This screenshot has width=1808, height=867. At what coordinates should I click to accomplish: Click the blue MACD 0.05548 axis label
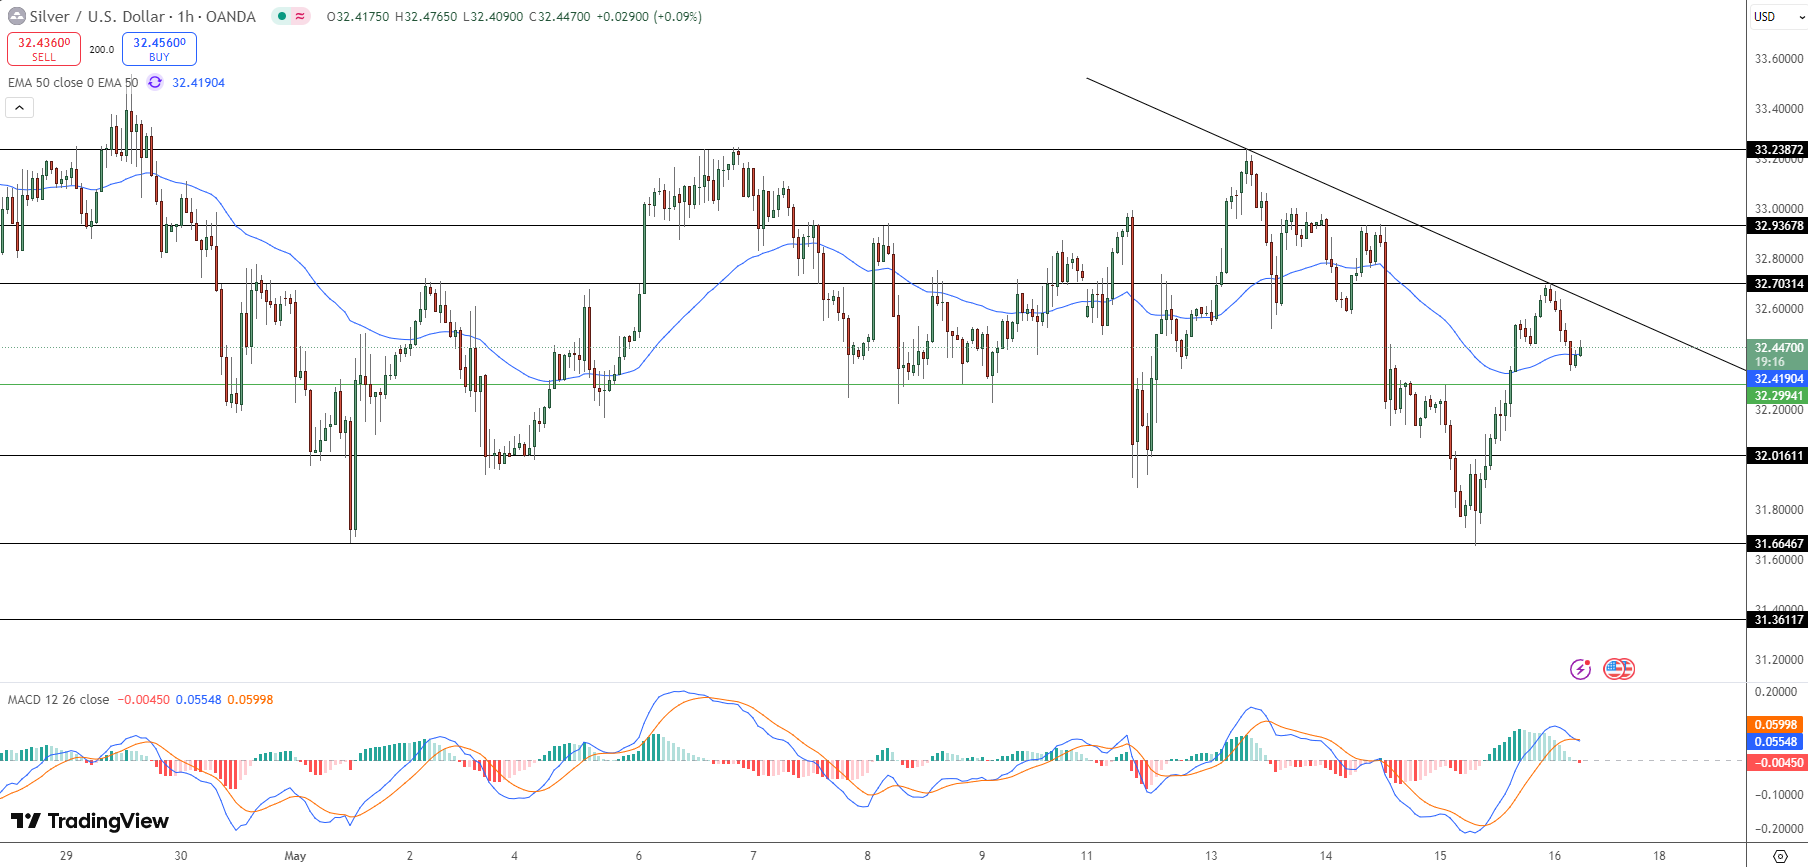[1776, 742]
